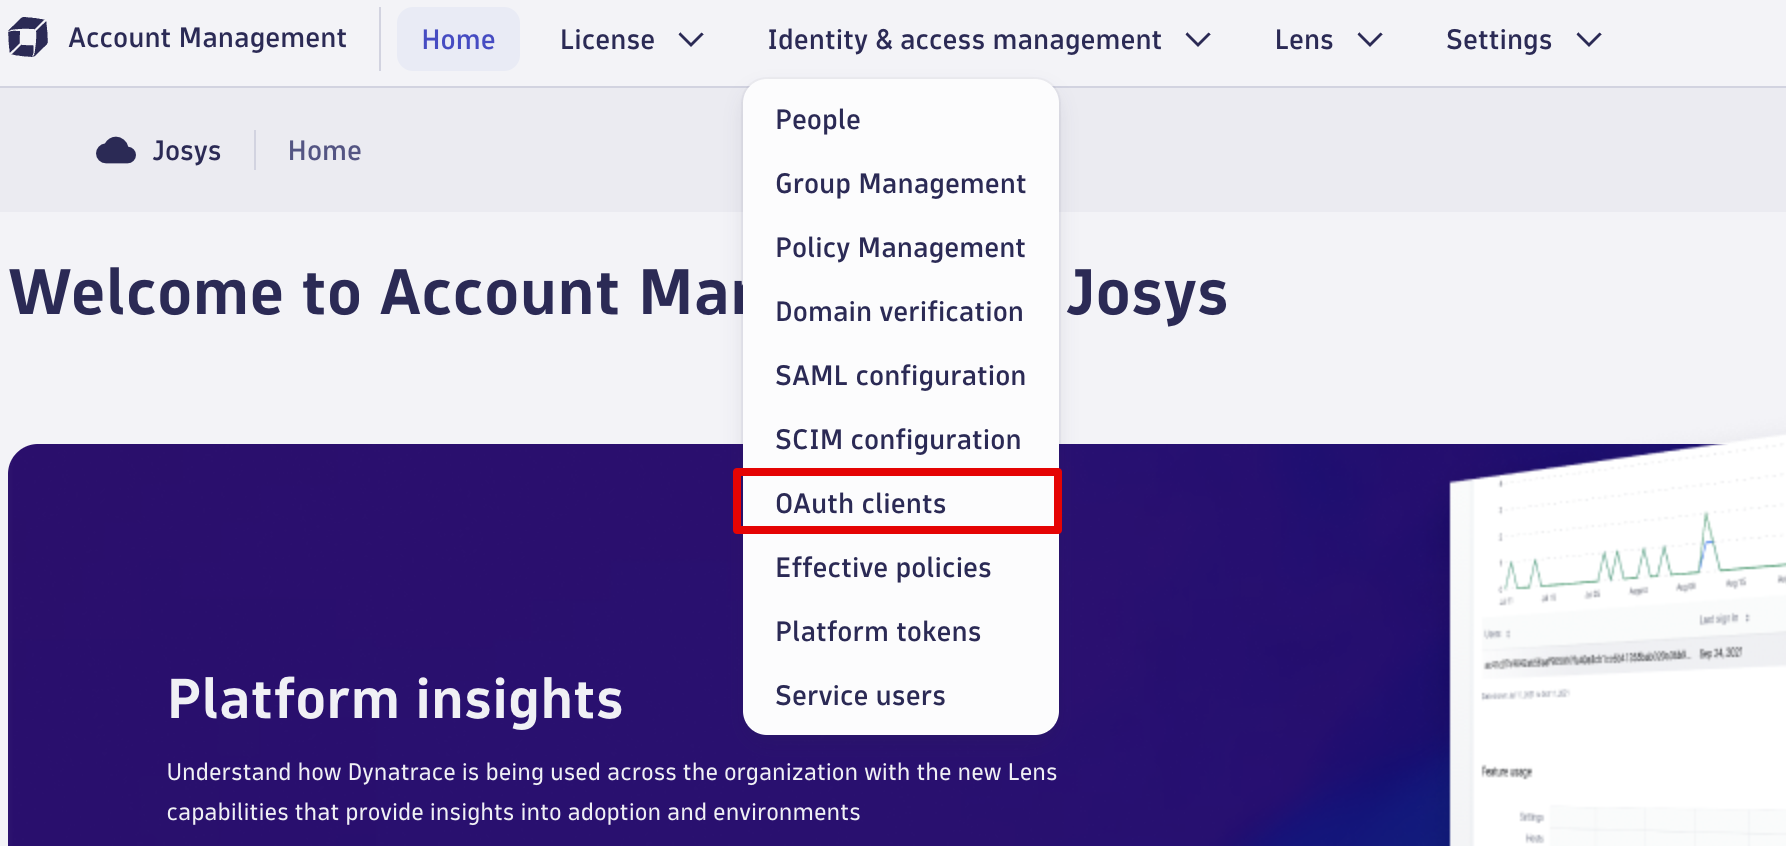The width and height of the screenshot is (1786, 846).
Task: Expand the License dropdown chevron
Action: pyautogui.click(x=691, y=40)
